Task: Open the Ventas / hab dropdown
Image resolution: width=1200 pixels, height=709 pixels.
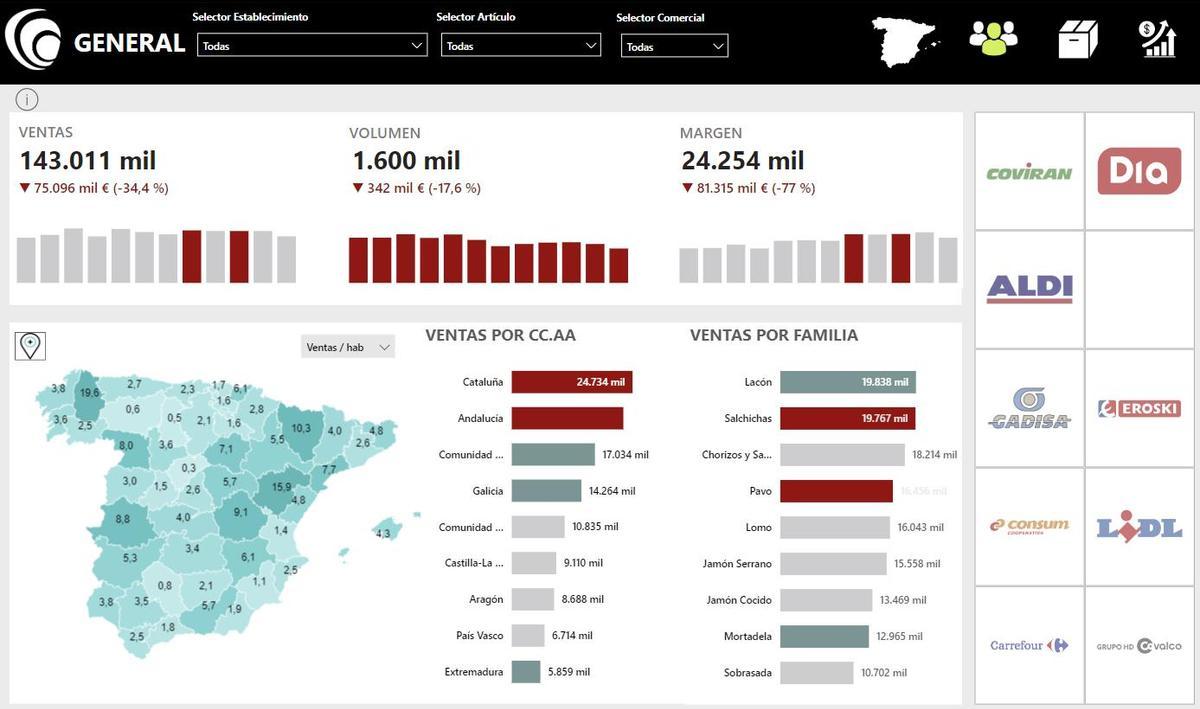Action: tap(347, 346)
